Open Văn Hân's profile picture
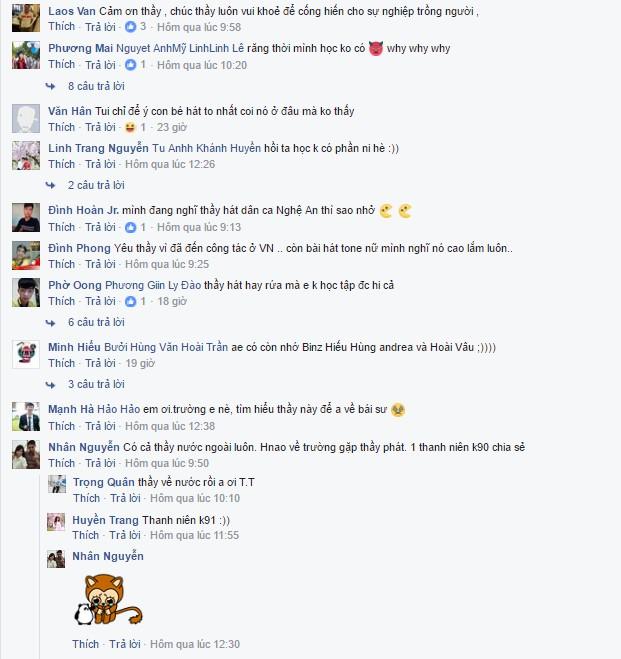This screenshot has width=621, height=659. (x=26, y=119)
